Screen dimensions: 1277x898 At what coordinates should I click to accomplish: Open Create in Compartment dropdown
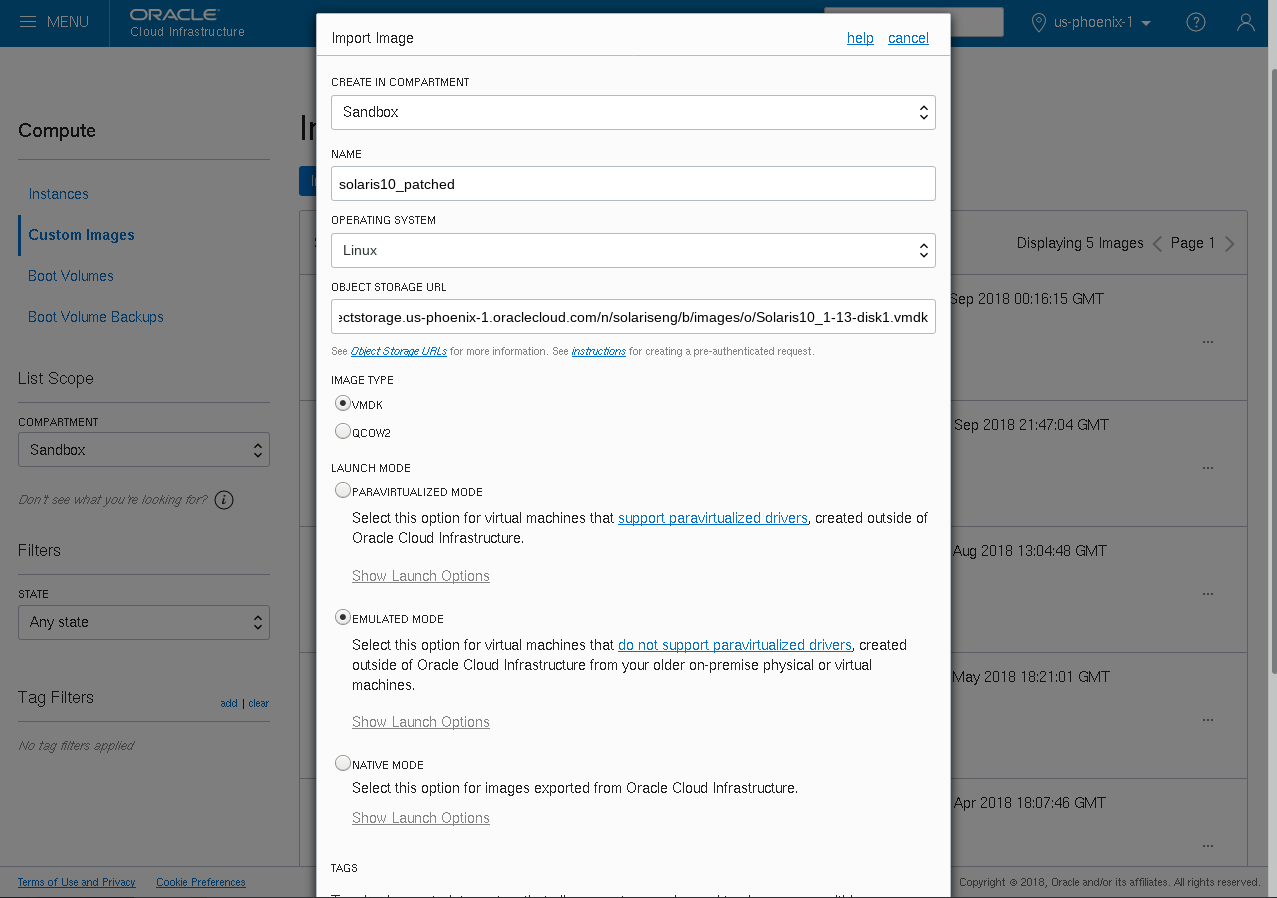click(633, 112)
